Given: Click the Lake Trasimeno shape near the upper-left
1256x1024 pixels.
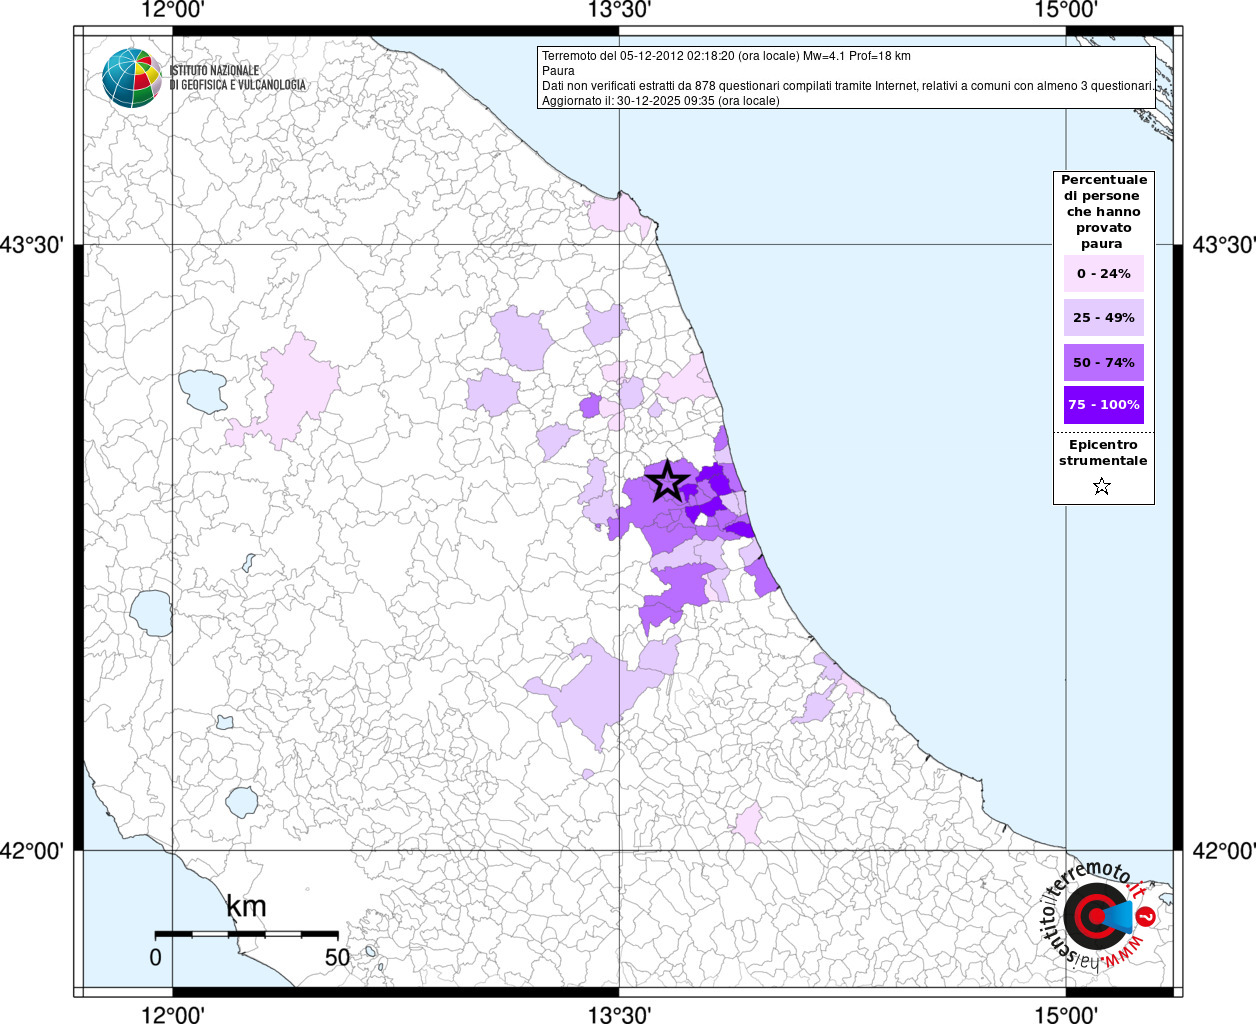Looking at the screenshot, I should pyautogui.click(x=203, y=390).
